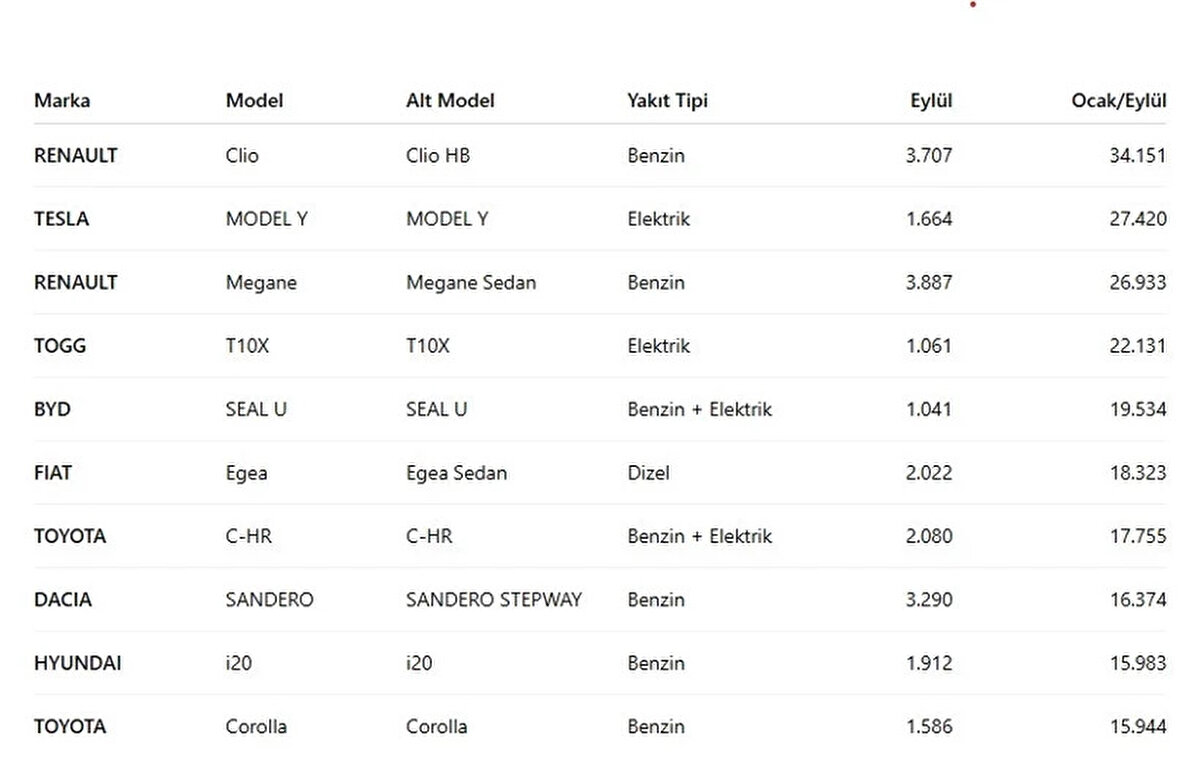Select the FIAT brand cell
The image size is (1200, 777).
tap(53, 473)
